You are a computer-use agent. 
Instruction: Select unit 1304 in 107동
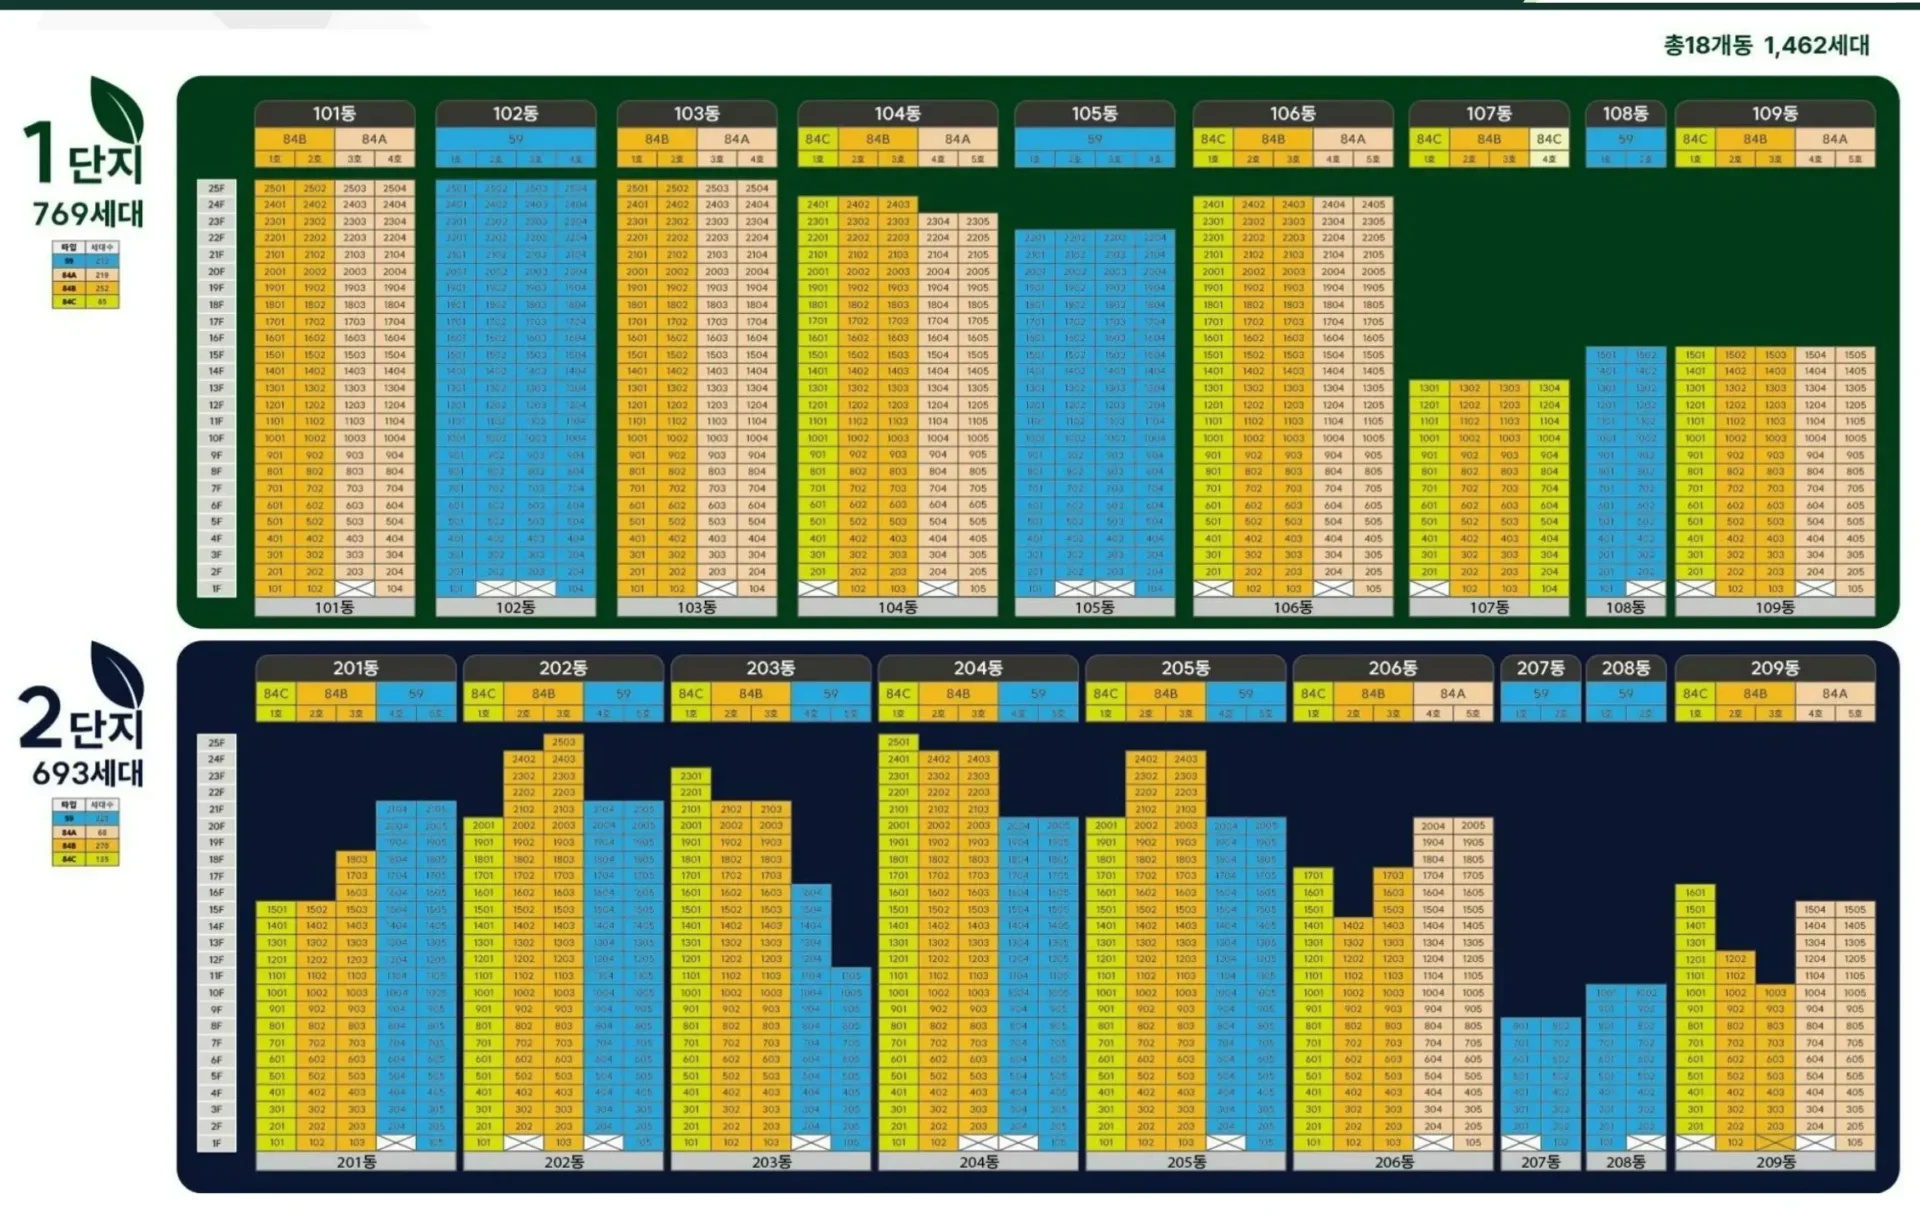click(1549, 388)
